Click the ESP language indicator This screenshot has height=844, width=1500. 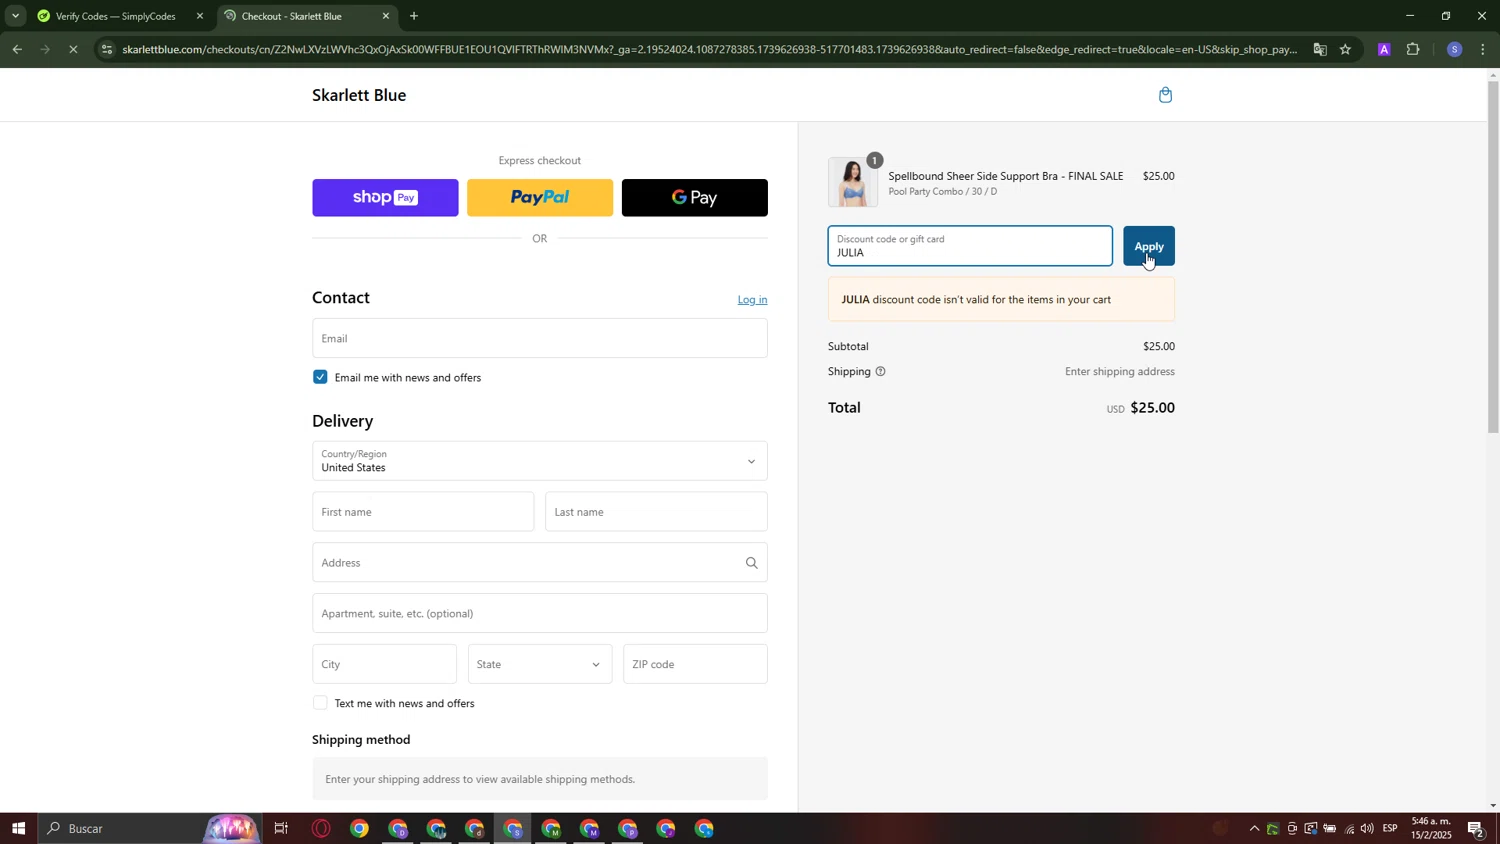(x=1390, y=829)
